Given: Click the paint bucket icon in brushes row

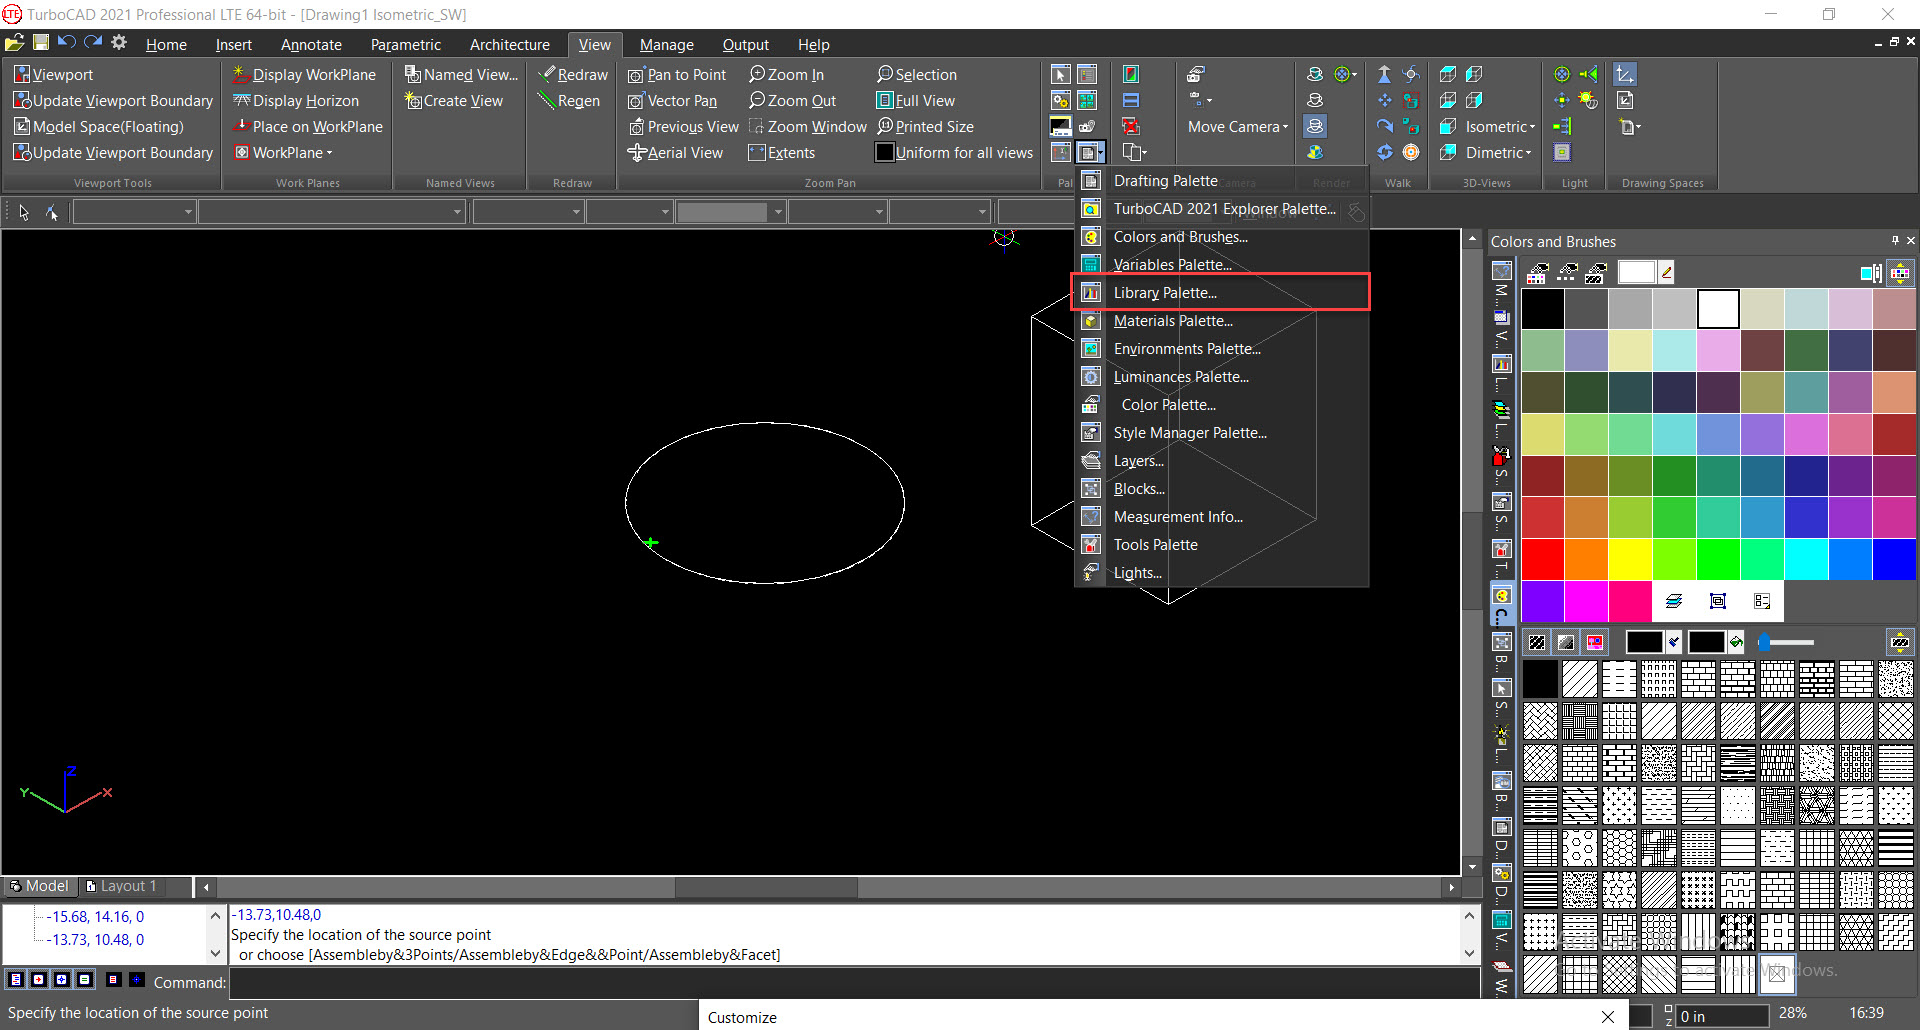Looking at the screenshot, I should [1736, 642].
